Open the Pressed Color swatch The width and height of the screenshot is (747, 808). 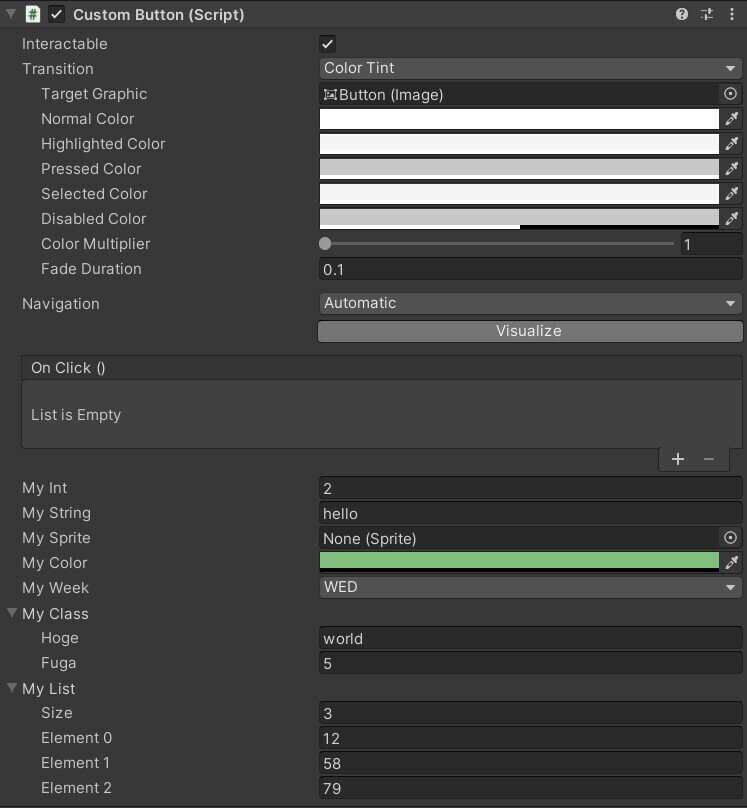519,169
